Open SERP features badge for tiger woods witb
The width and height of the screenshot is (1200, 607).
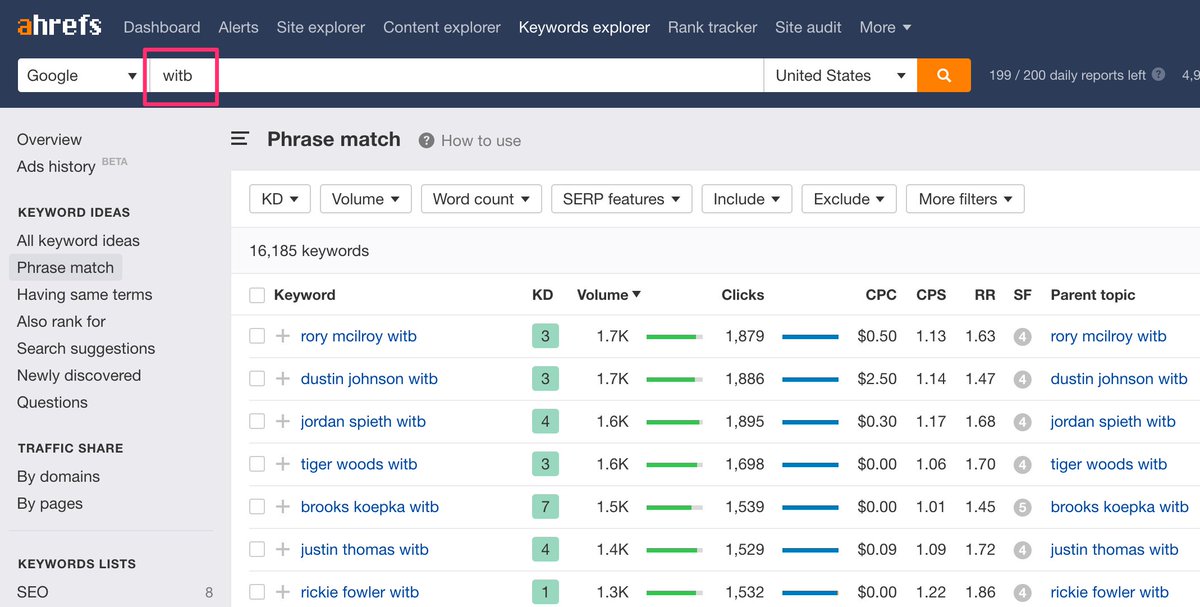pyautogui.click(x=1022, y=464)
